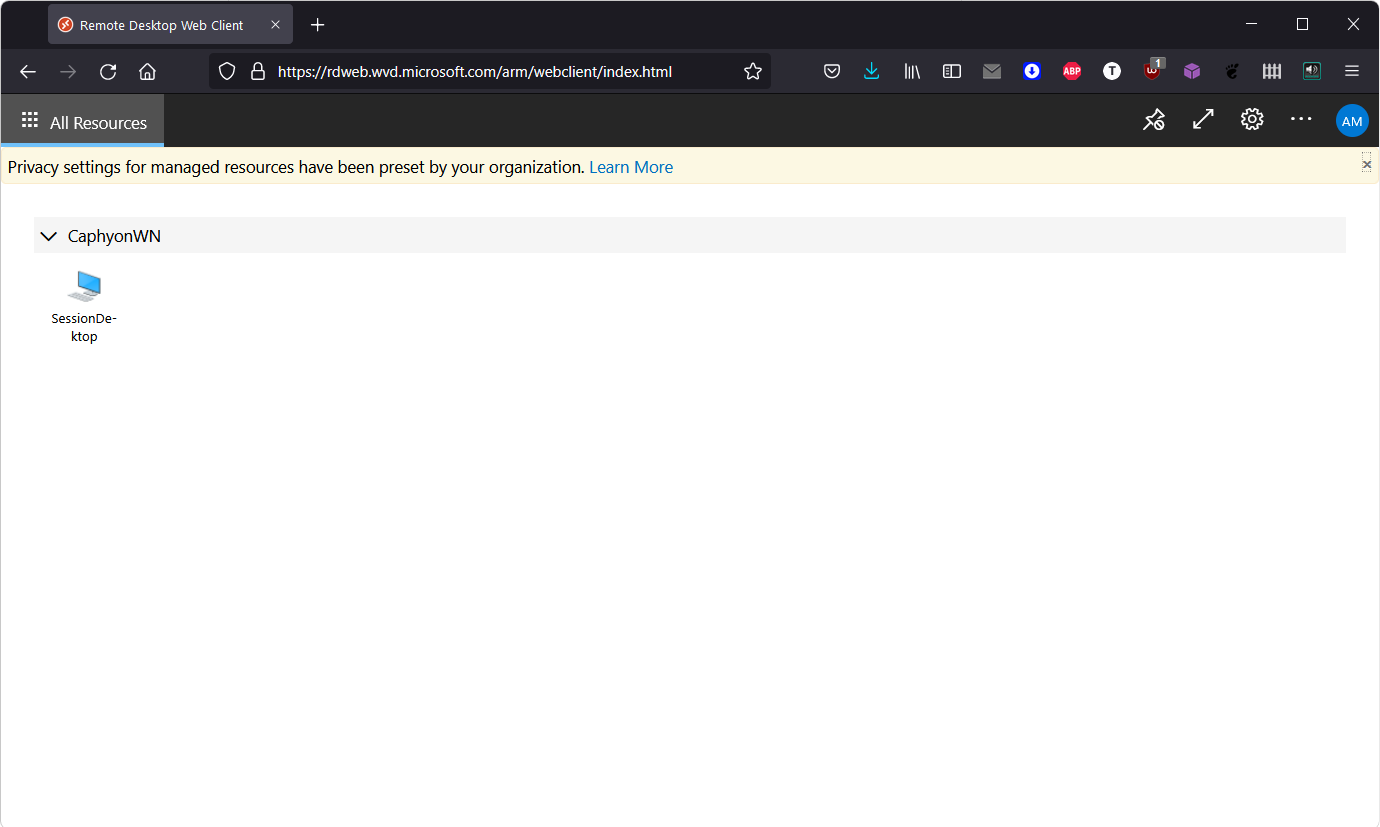Open the web client Settings gear
This screenshot has width=1380, height=827.
coord(1252,120)
